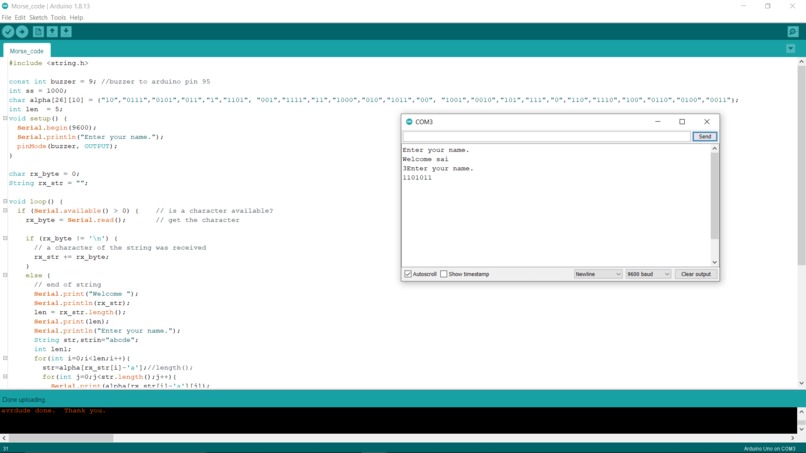The width and height of the screenshot is (806, 453).
Task: Click the 'Serial.begin(9600);' code line
Action: [x=57, y=128]
